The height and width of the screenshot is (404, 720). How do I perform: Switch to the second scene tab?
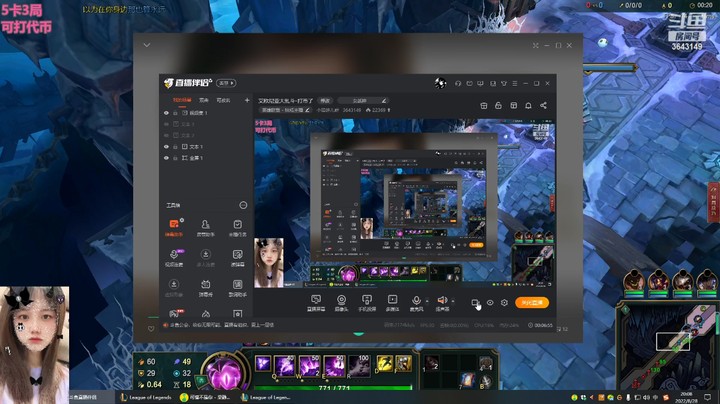point(204,100)
